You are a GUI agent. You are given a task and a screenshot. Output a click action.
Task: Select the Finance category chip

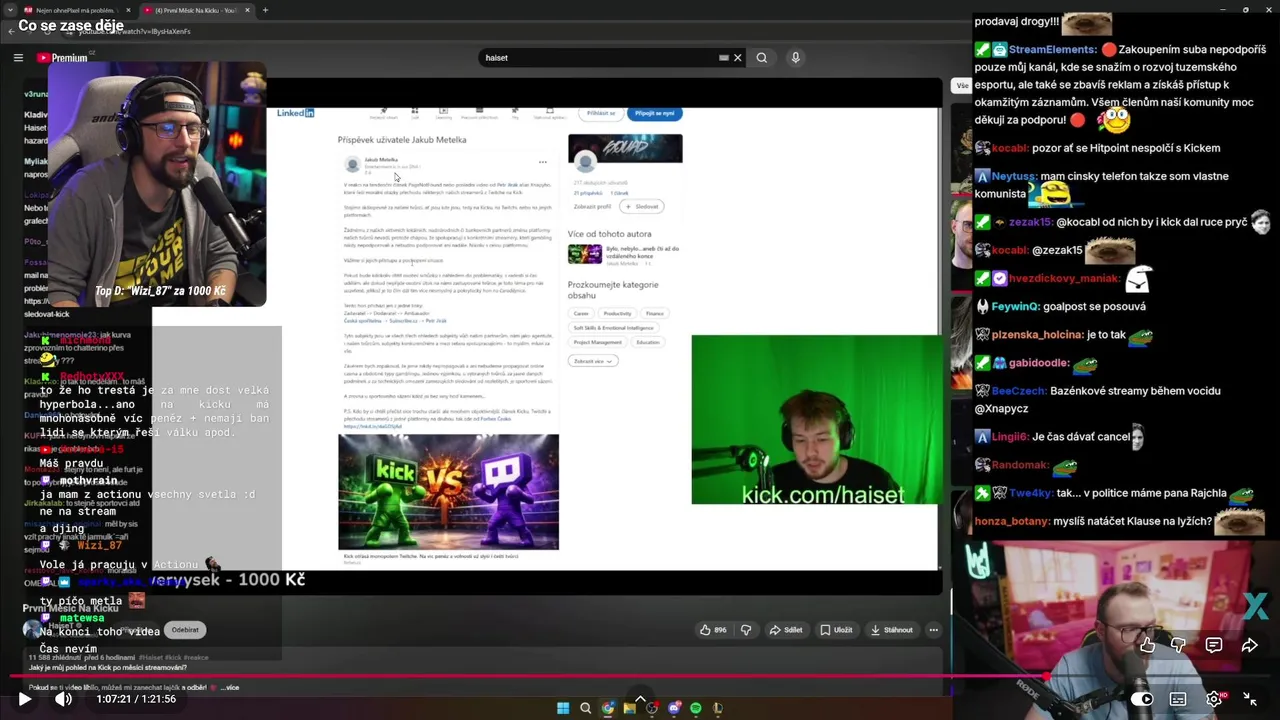pos(654,313)
